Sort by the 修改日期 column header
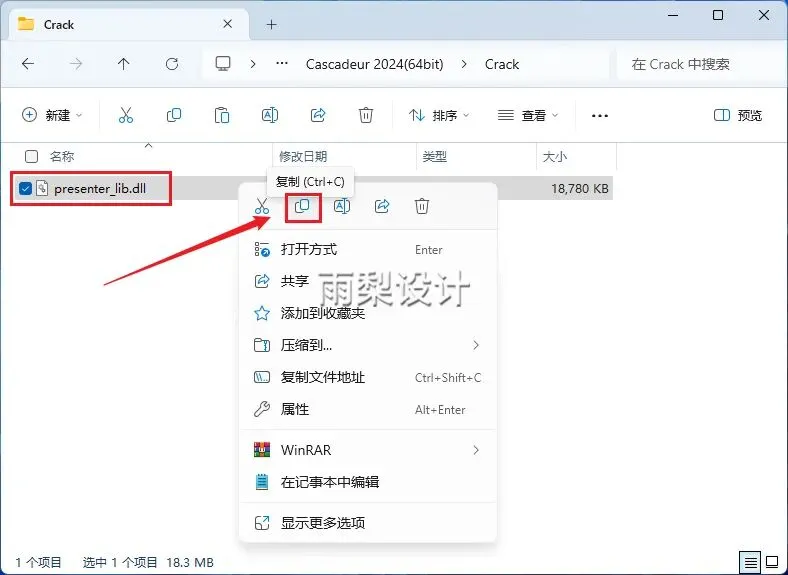788x575 pixels. 303,157
